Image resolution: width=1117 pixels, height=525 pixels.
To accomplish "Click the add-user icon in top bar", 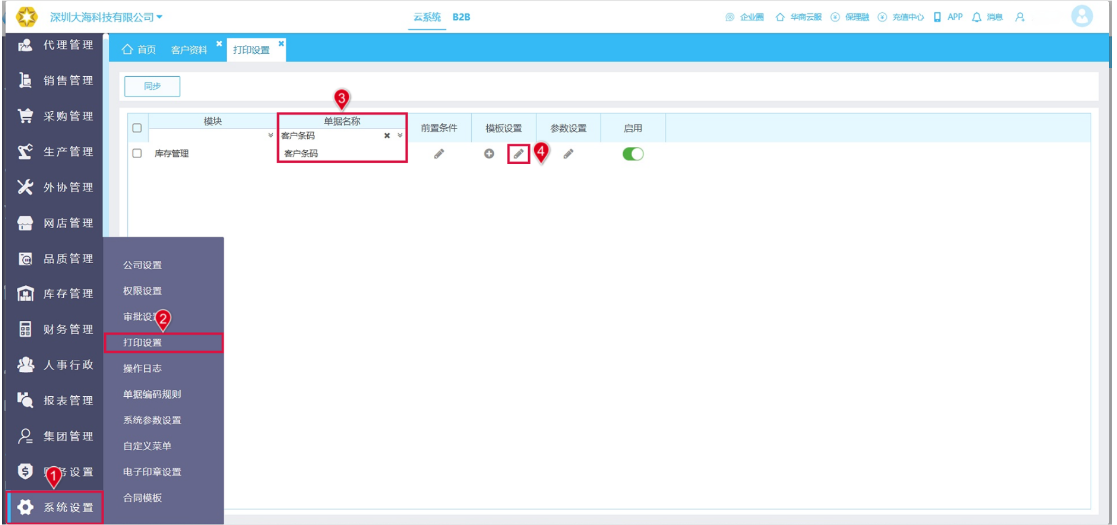I will [1020, 17].
